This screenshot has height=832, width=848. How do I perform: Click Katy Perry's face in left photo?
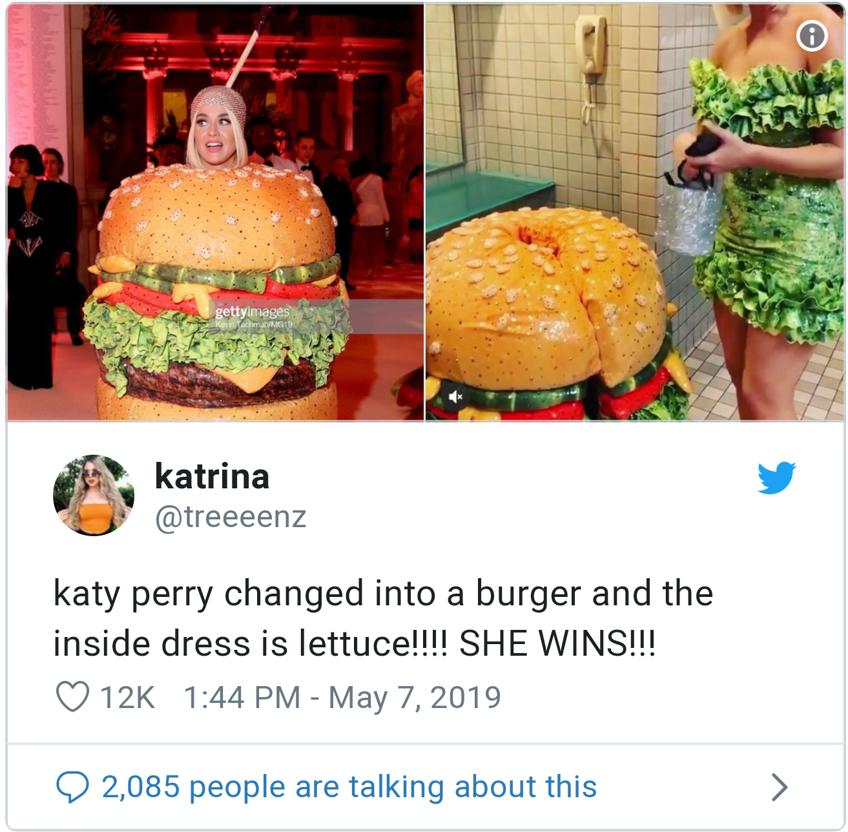coord(216,138)
